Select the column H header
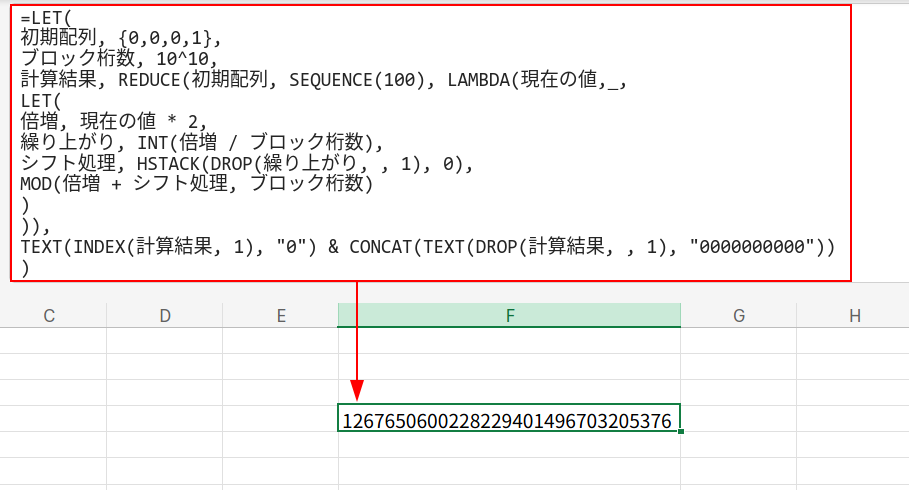This screenshot has height=490, width=909. pos(854,316)
